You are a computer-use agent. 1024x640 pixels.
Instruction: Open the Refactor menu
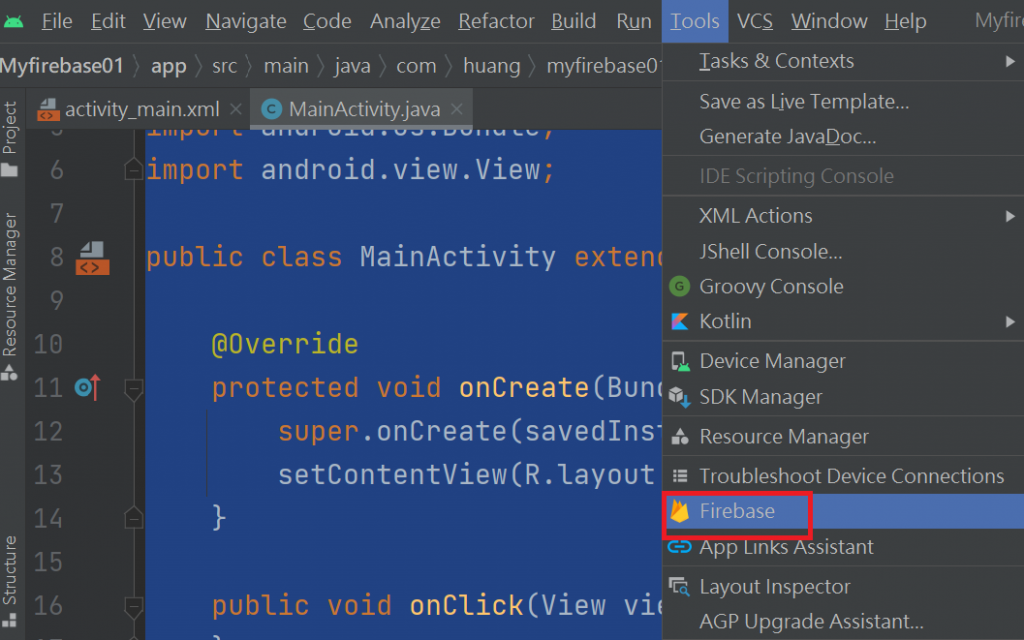496,22
